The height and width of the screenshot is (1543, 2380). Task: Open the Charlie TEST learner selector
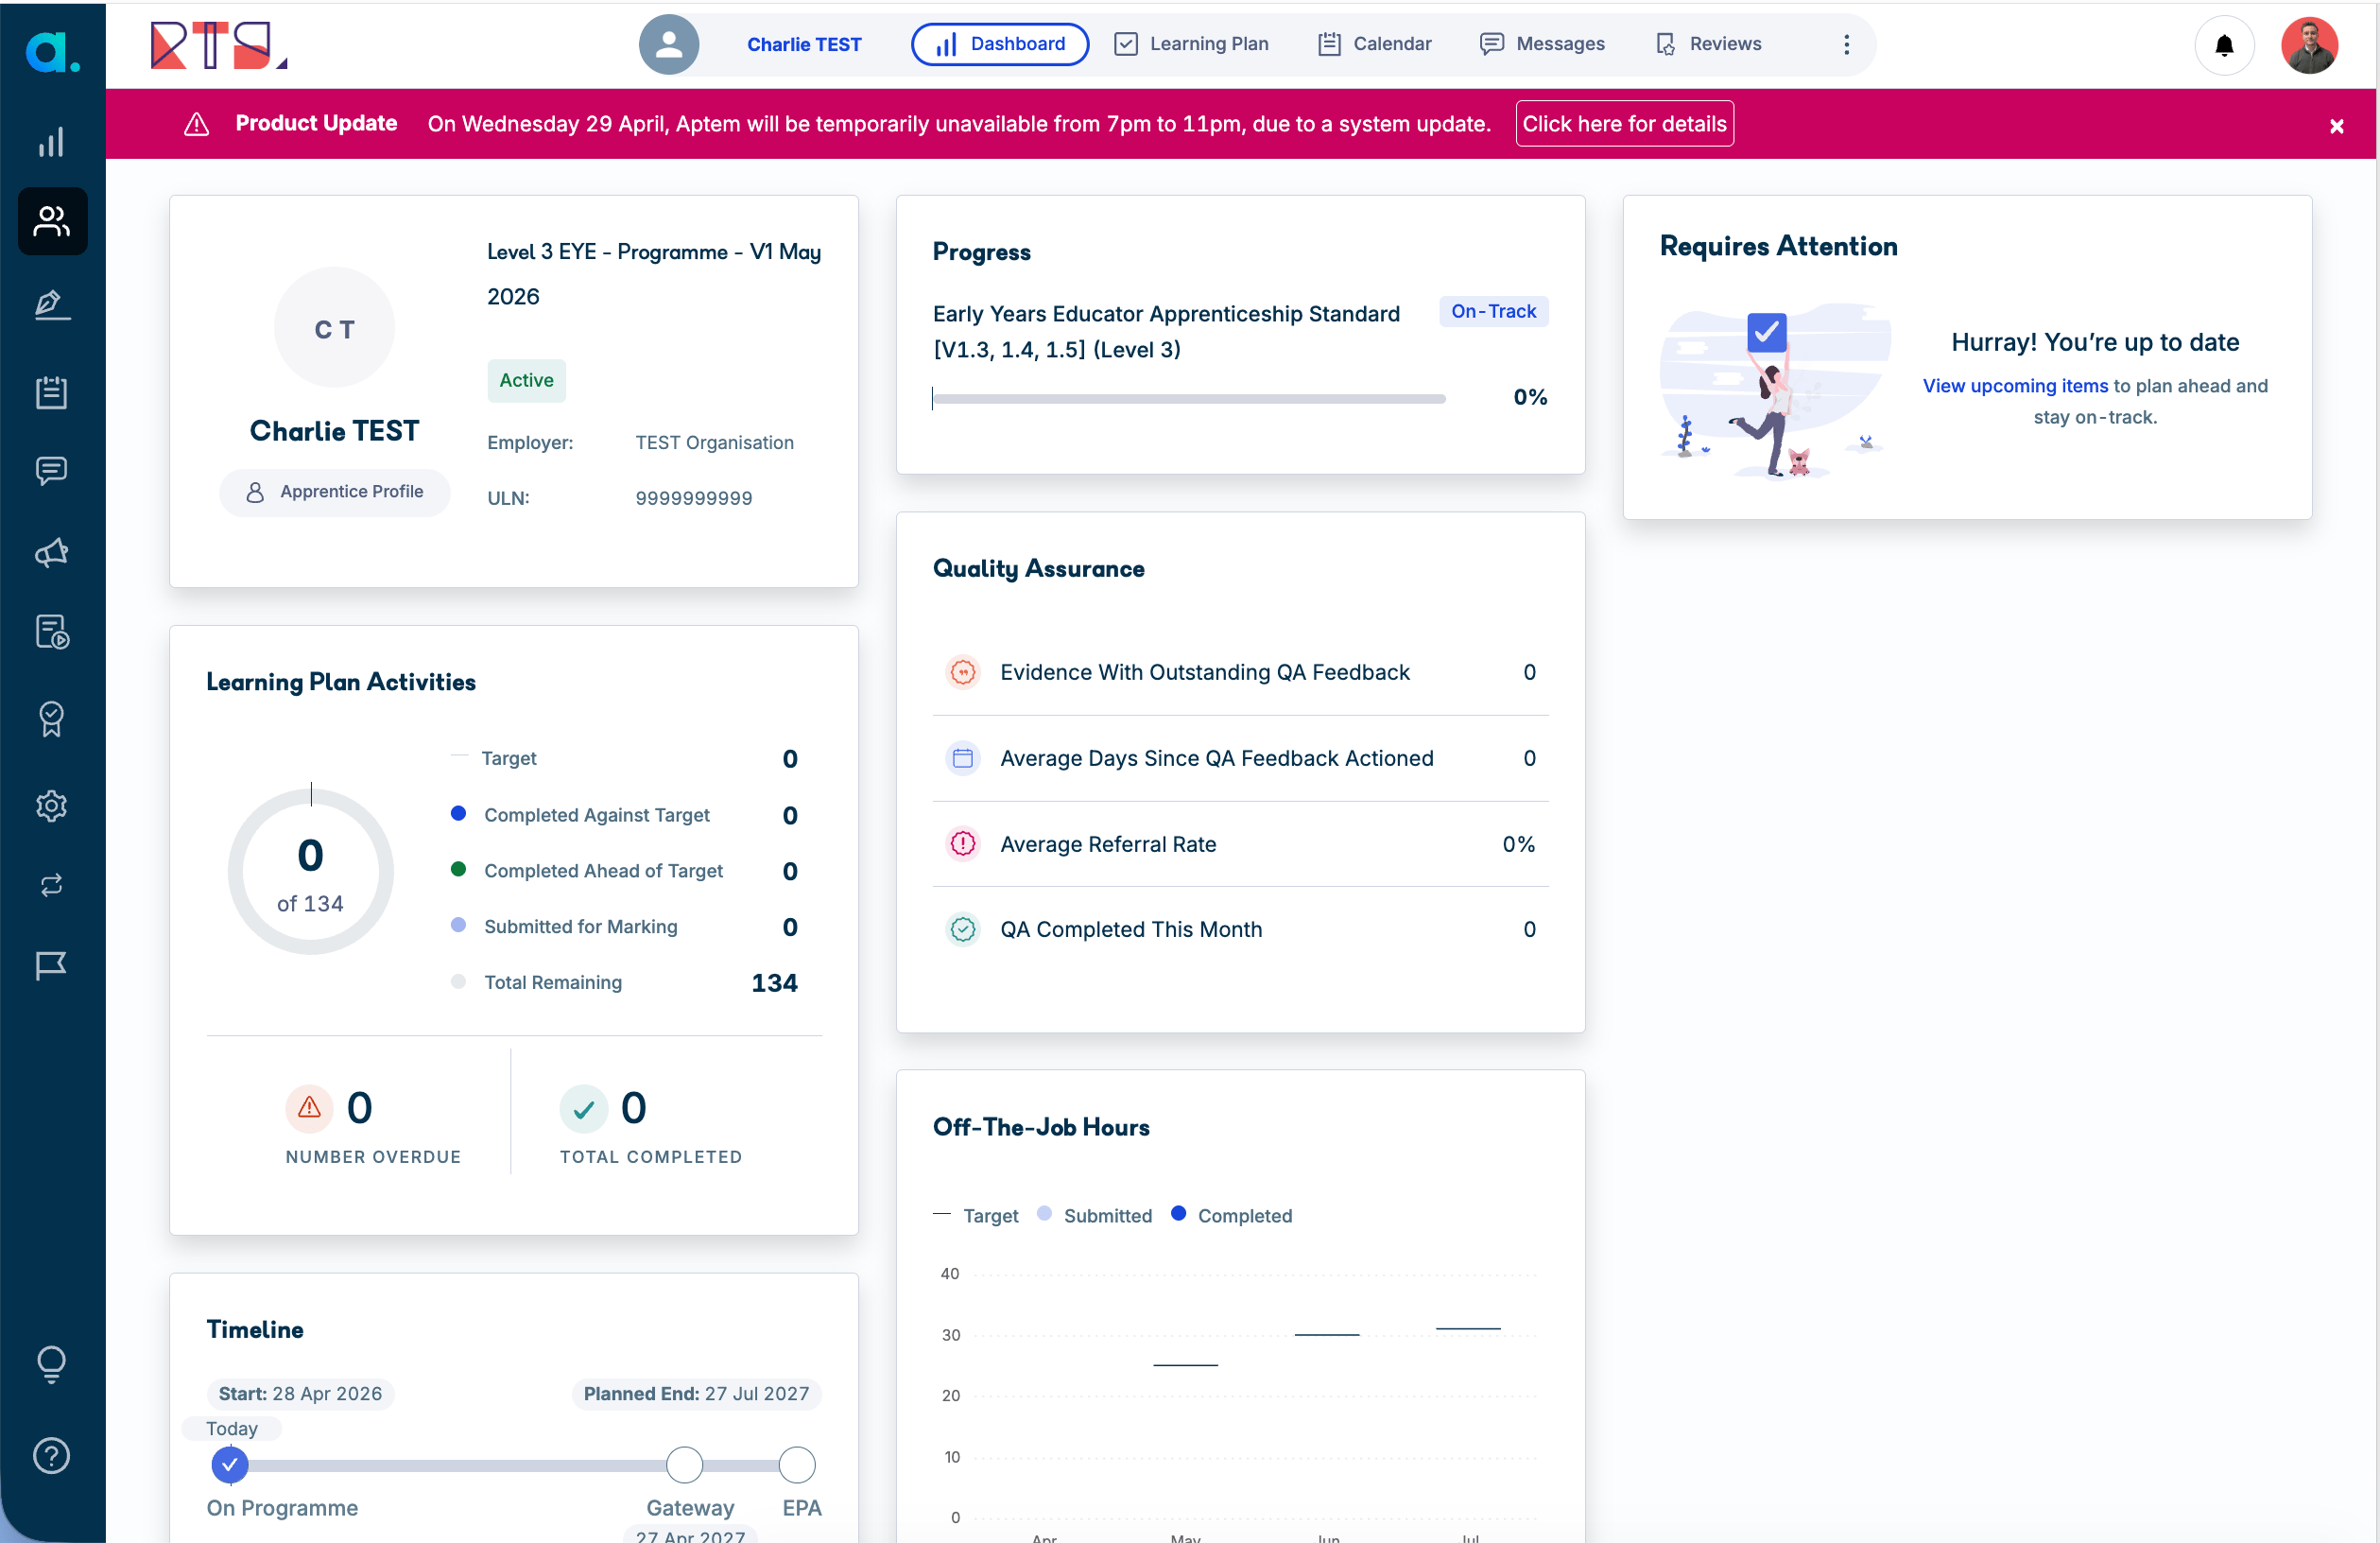803,44
